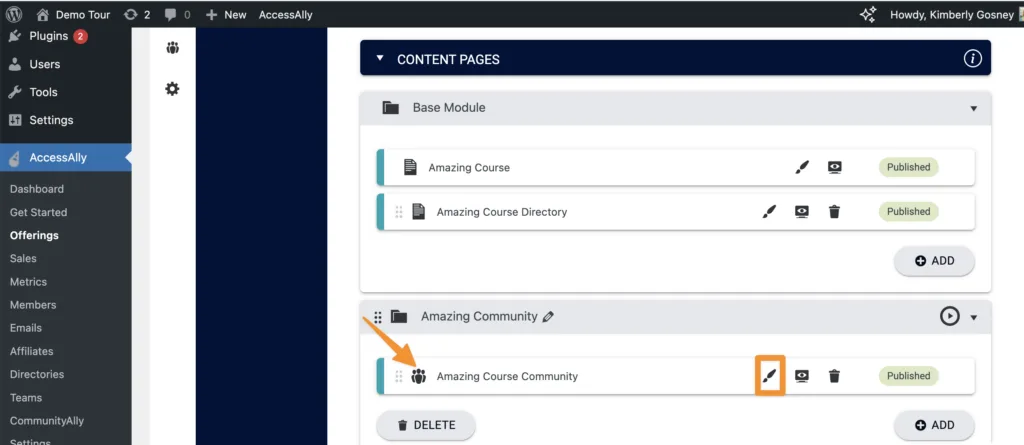Image resolution: width=1024 pixels, height=445 pixels.
Task: Open the New content menu
Action: click(226, 14)
